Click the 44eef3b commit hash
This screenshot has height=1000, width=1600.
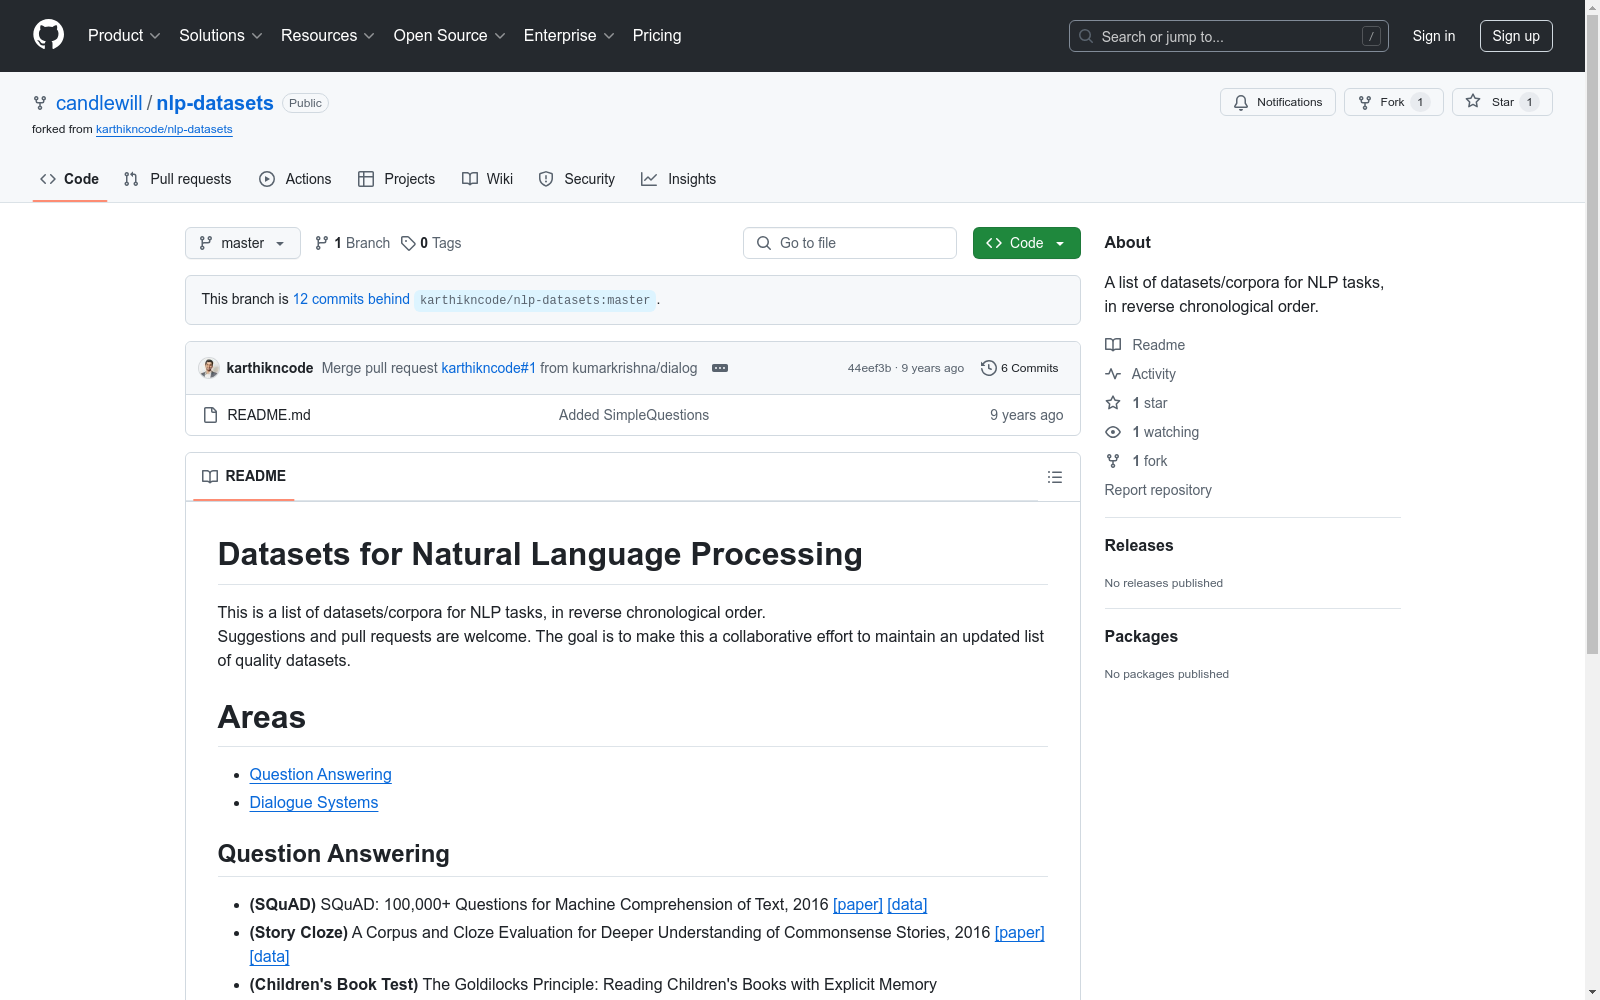[x=869, y=368]
